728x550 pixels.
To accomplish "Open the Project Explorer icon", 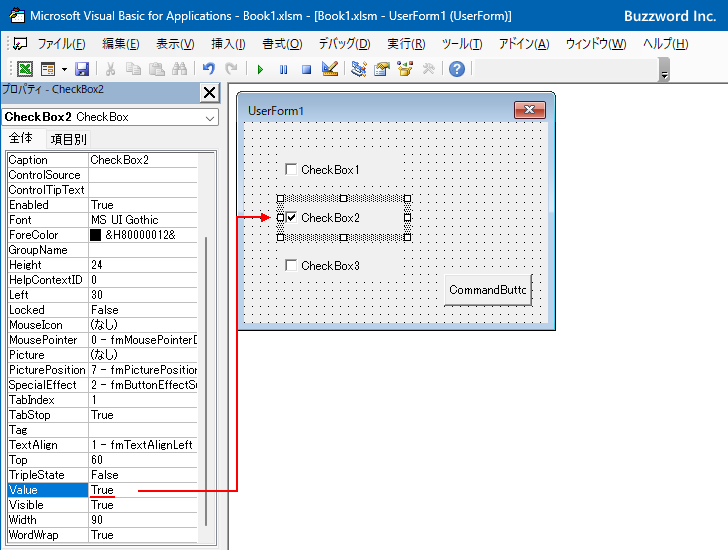I will 358,69.
